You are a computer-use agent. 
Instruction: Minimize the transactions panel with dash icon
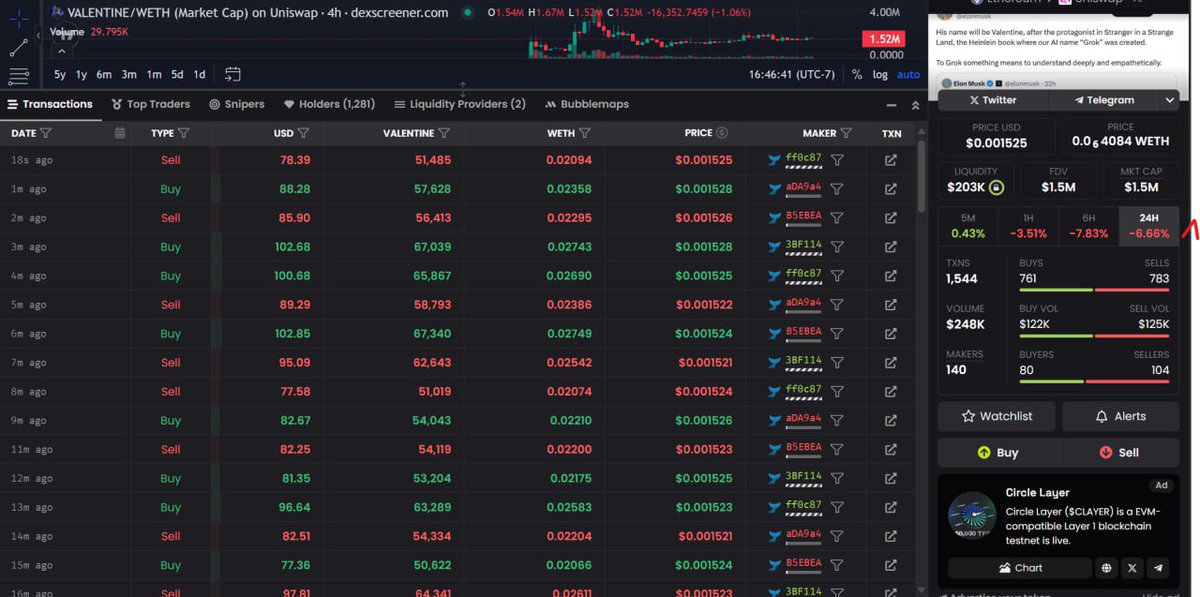click(x=892, y=105)
